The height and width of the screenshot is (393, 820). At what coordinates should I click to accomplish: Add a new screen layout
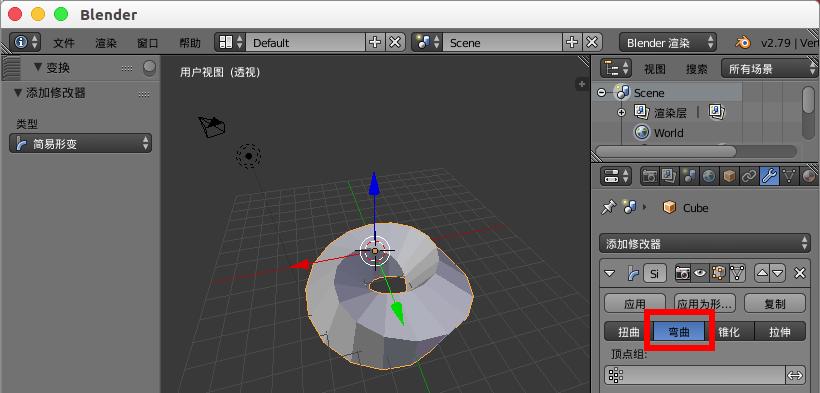(374, 42)
